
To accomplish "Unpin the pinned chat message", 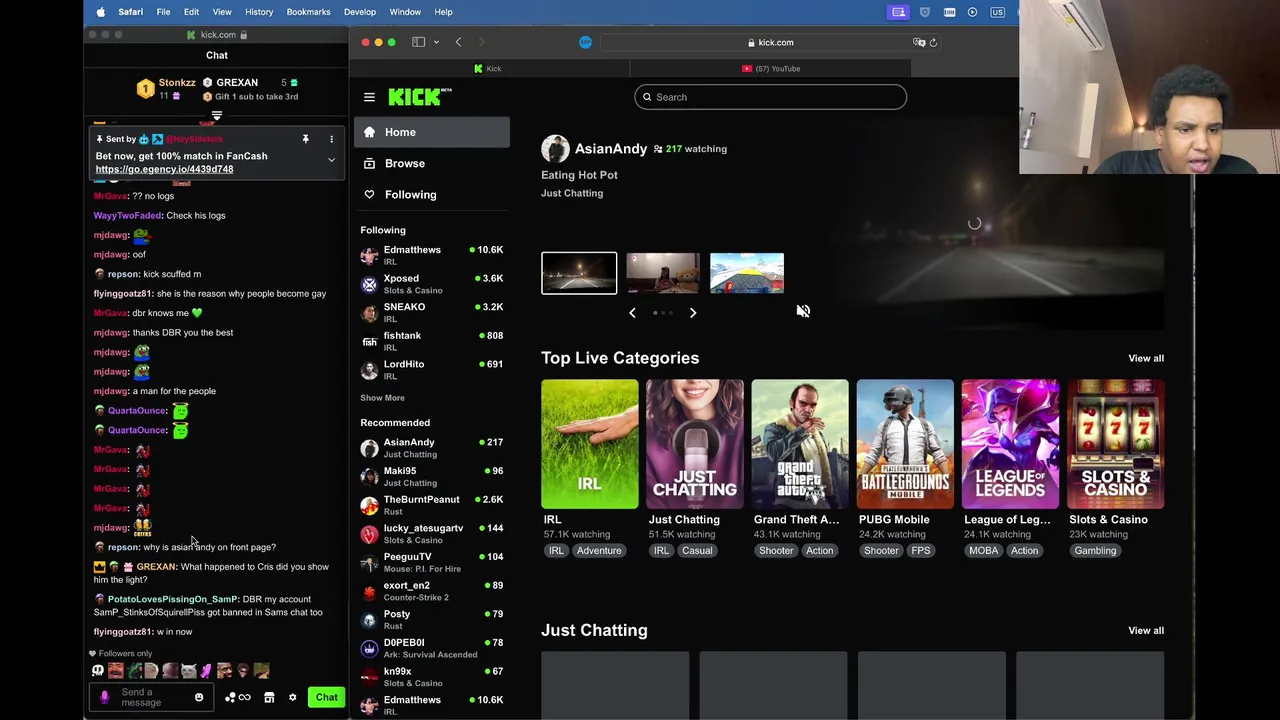I will click(305, 139).
